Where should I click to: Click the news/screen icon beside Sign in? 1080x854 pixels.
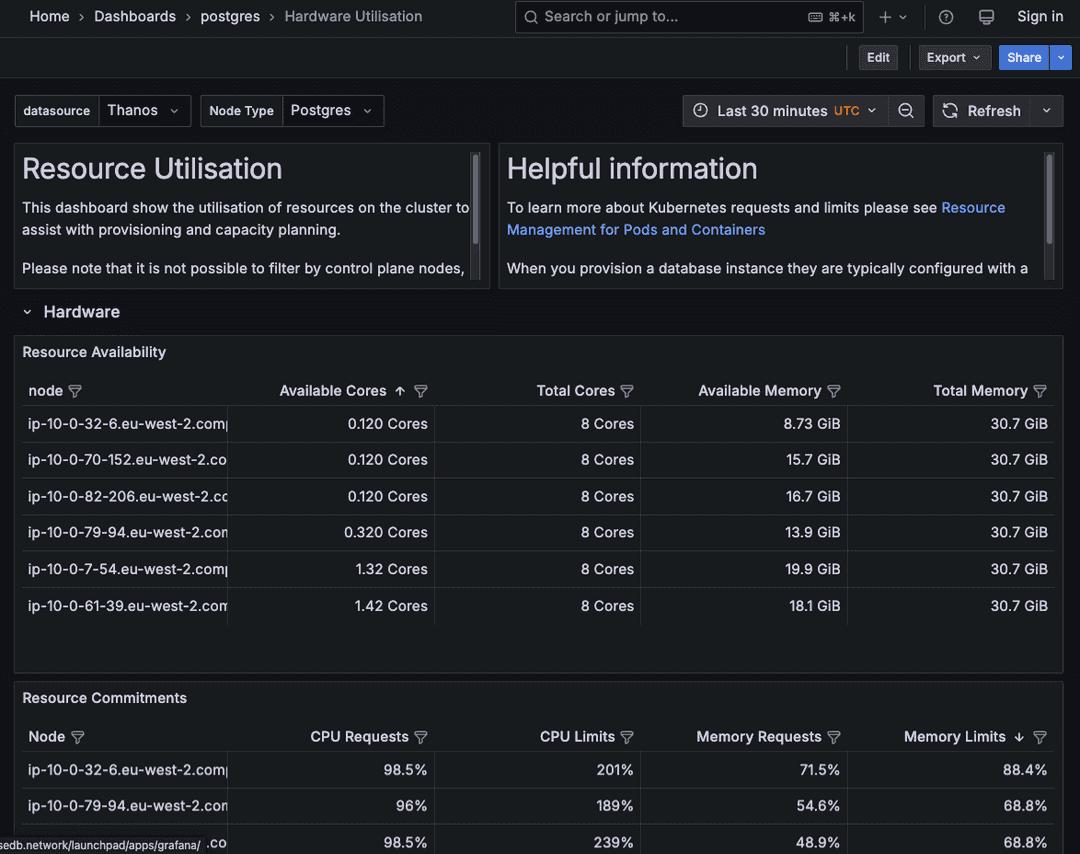pyautogui.click(x=987, y=17)
